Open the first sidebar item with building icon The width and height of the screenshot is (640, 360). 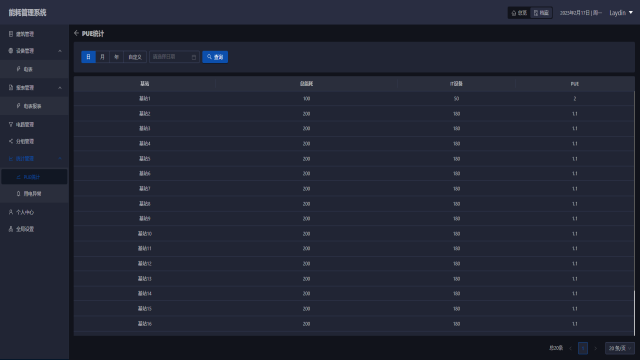[x=34, y=34]
